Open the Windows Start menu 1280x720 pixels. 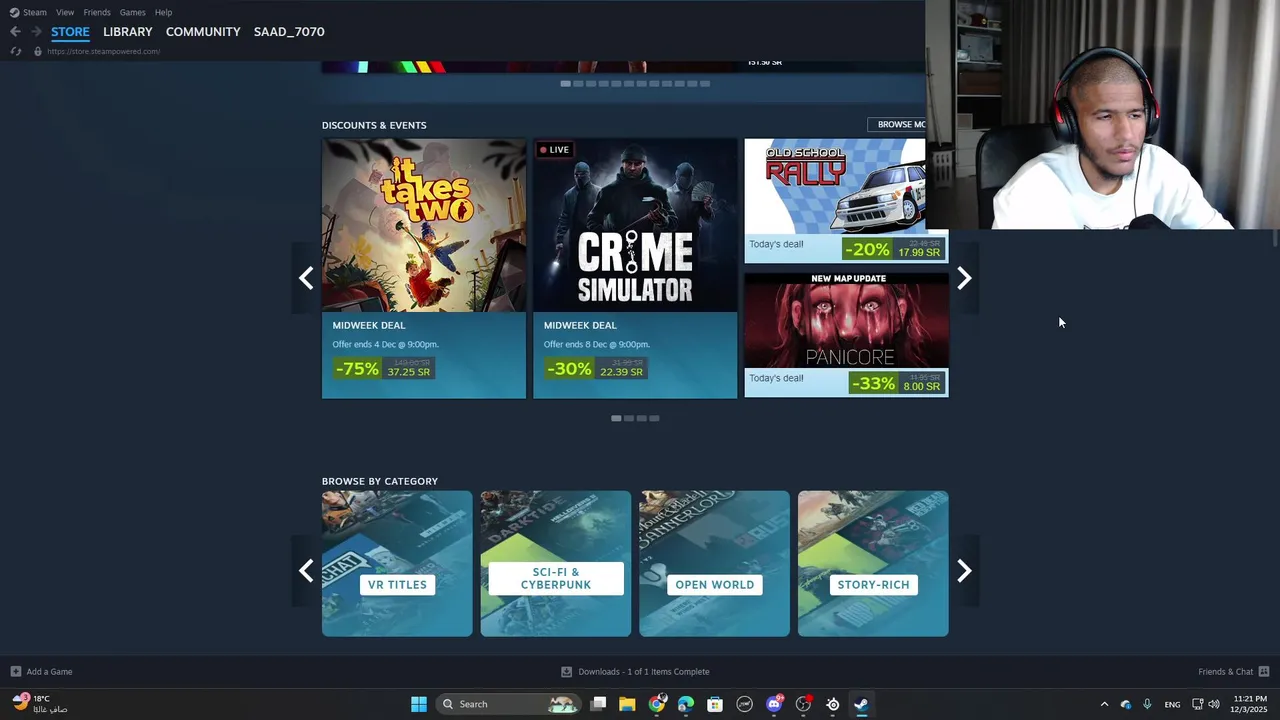tap(419, 704)
